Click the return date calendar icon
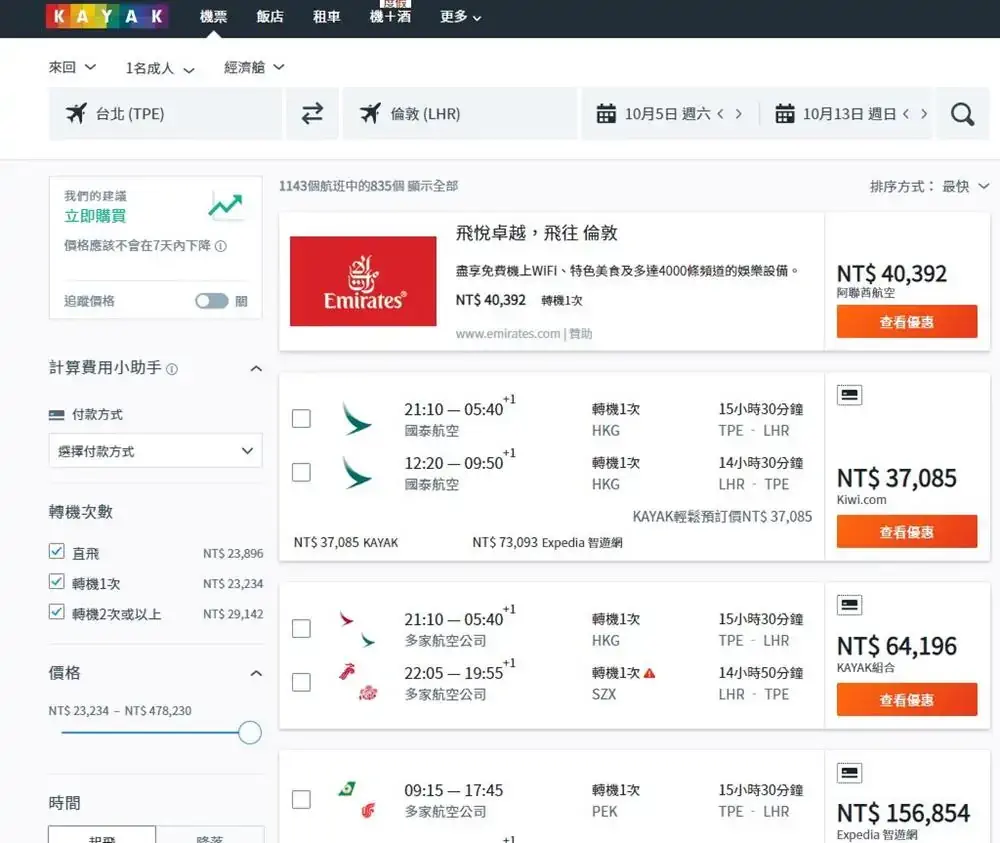Screen dimensions: 1000x843 [784, 114]
